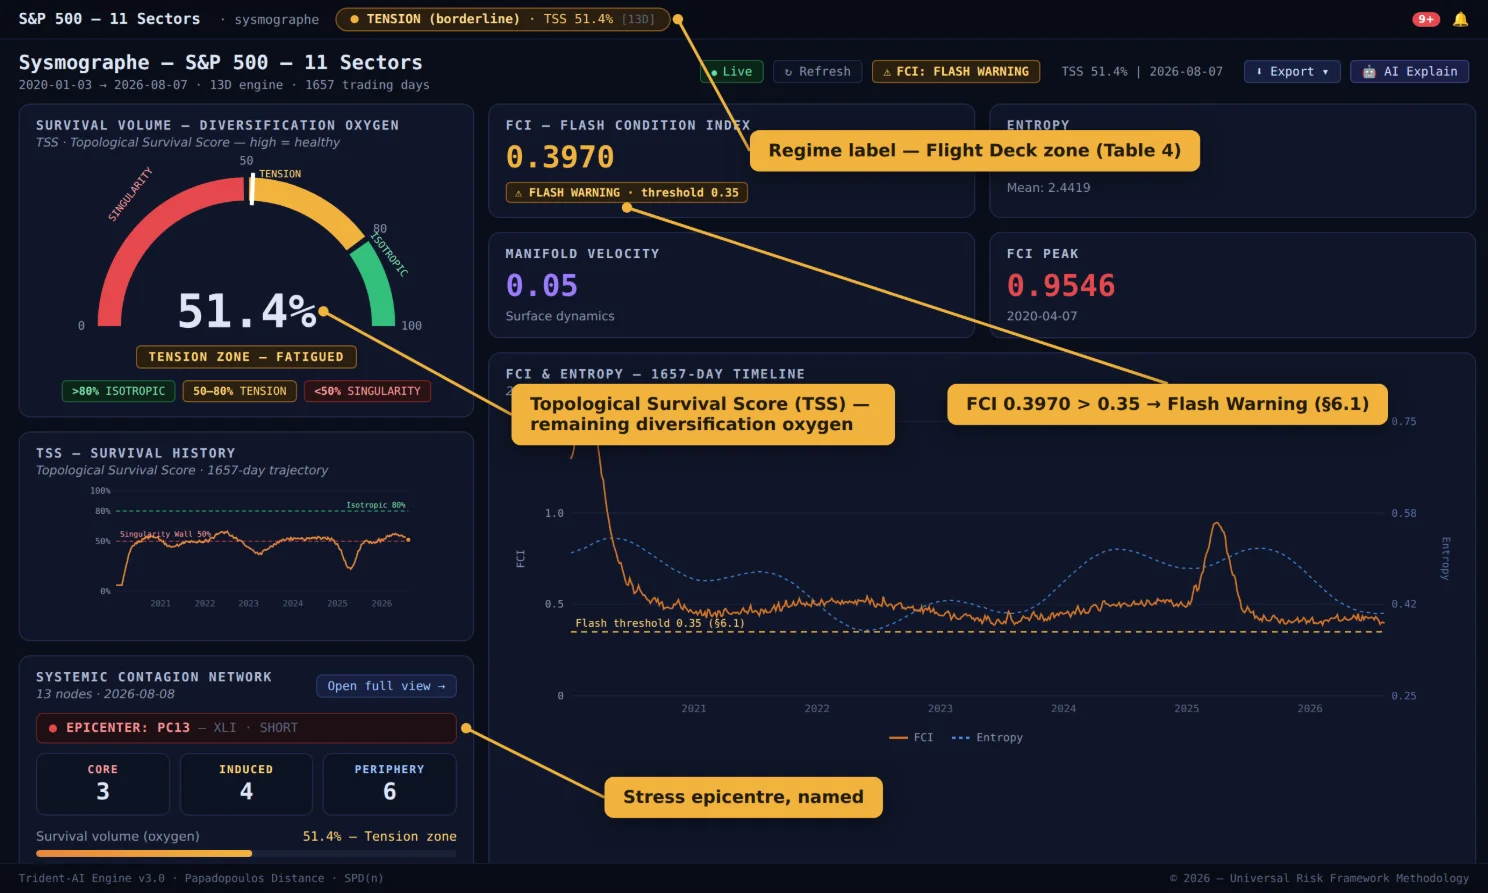
Task: Open full view of contagion network
Action: tap(386, 686)
